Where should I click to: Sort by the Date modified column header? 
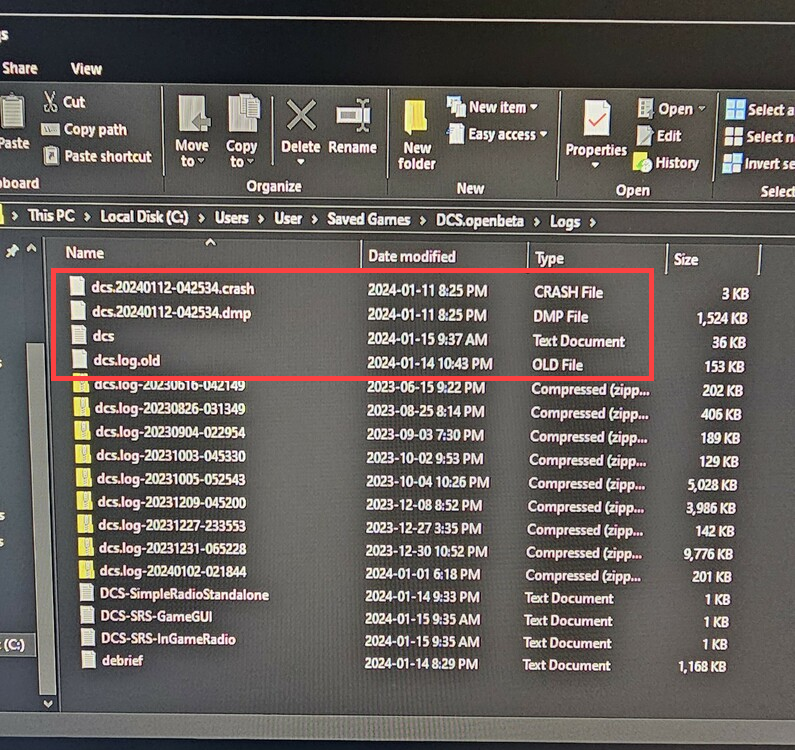tap(412, 257)
